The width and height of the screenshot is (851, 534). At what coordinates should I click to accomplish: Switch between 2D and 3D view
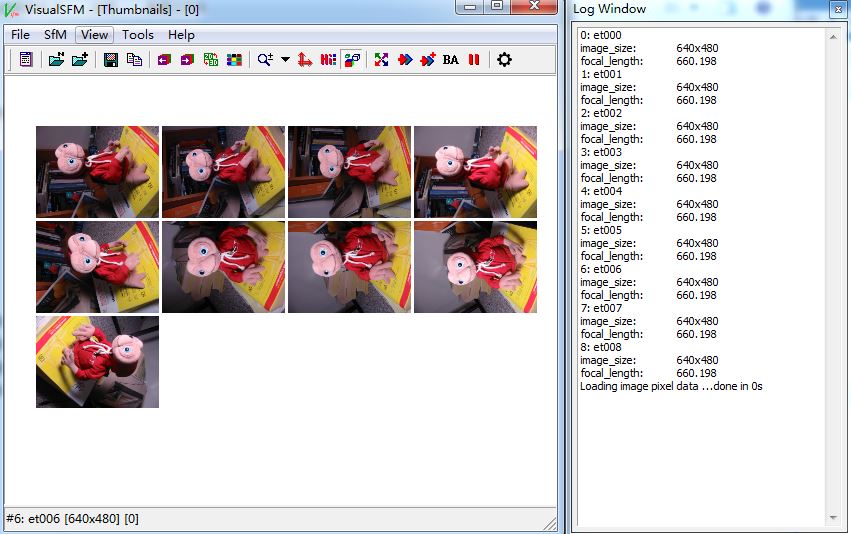point(211,59)
